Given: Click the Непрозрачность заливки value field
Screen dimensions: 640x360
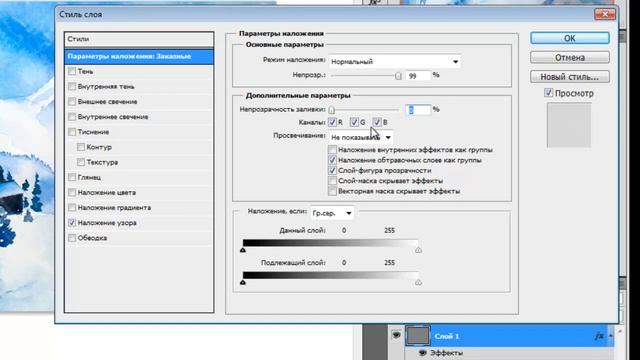Looking at the screenshot, I should pos(418,110).
